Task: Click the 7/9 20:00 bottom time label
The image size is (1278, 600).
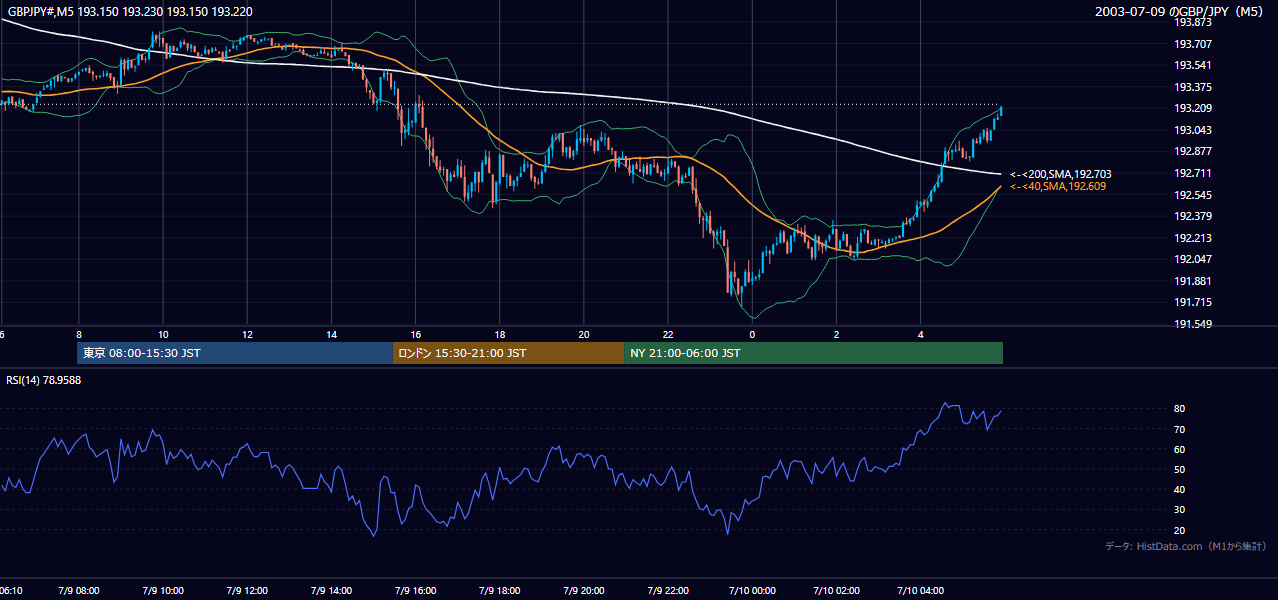Action: click(584, 591)
